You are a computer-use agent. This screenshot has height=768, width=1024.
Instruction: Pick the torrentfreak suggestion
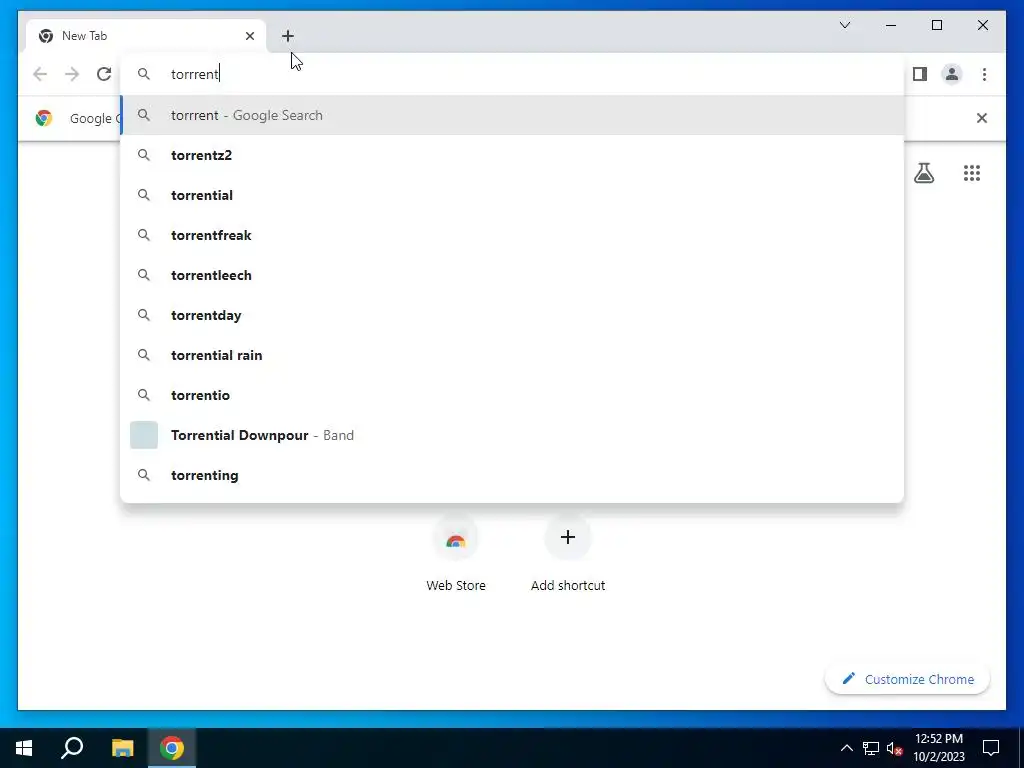coord(512,235)
